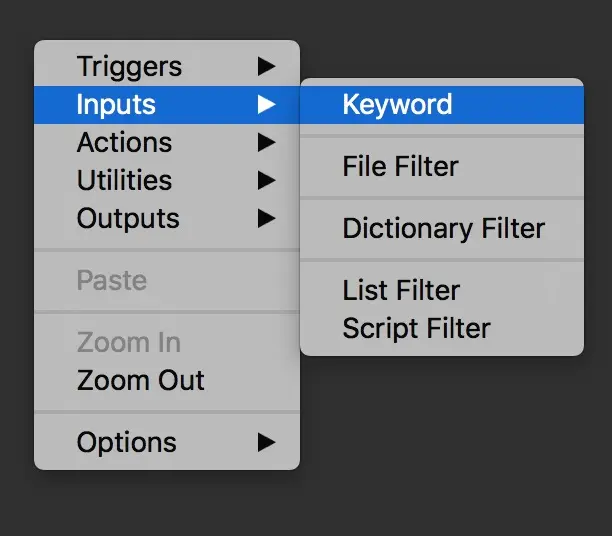Select Script Filter input
Image resolution: width=612 pixels, height=536 pixels.
coord(416,329)
